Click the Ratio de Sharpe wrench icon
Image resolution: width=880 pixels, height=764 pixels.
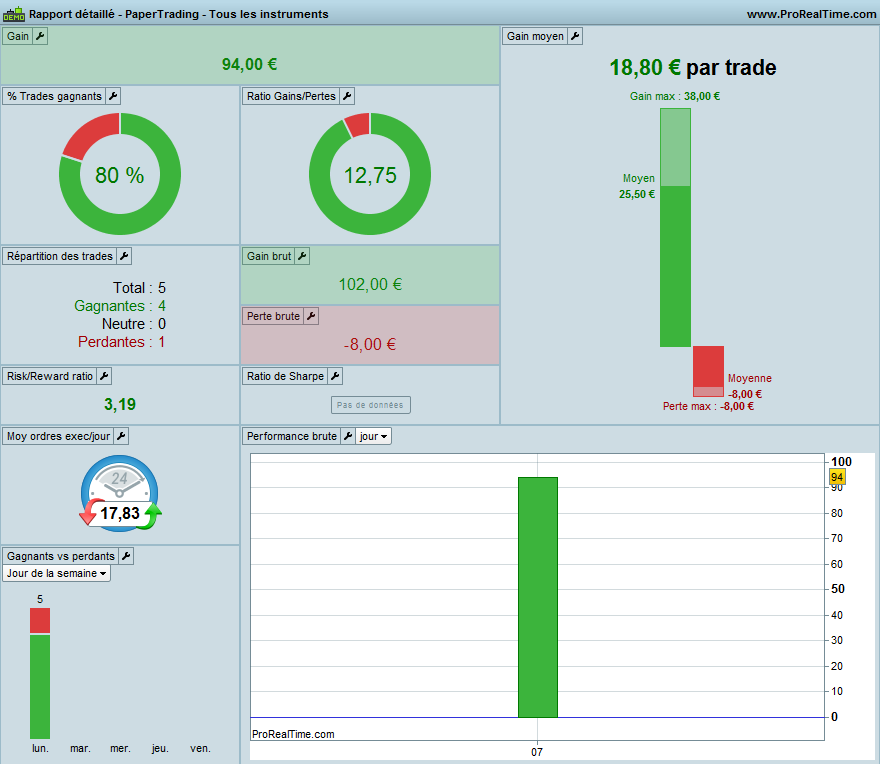[335, 376]
